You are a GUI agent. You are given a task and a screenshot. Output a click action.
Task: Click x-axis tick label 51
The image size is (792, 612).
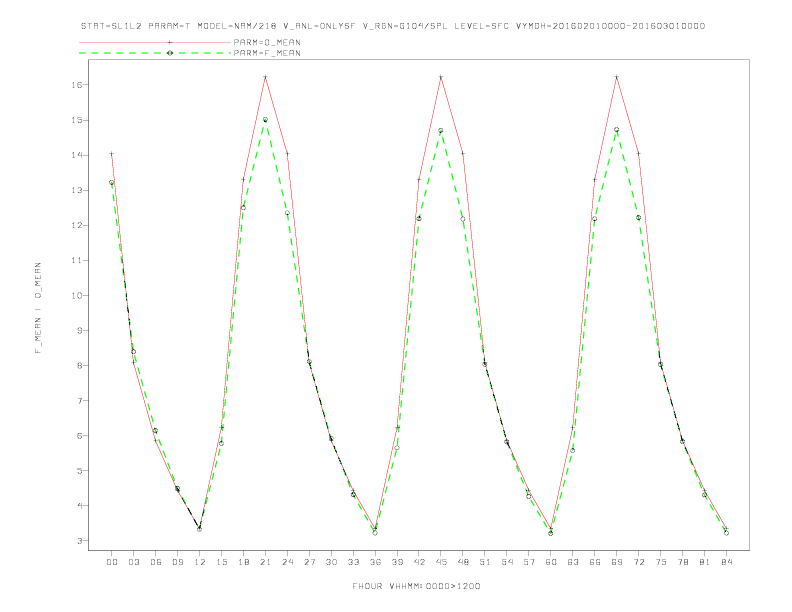pyautogui.click(x=485, y=562)
